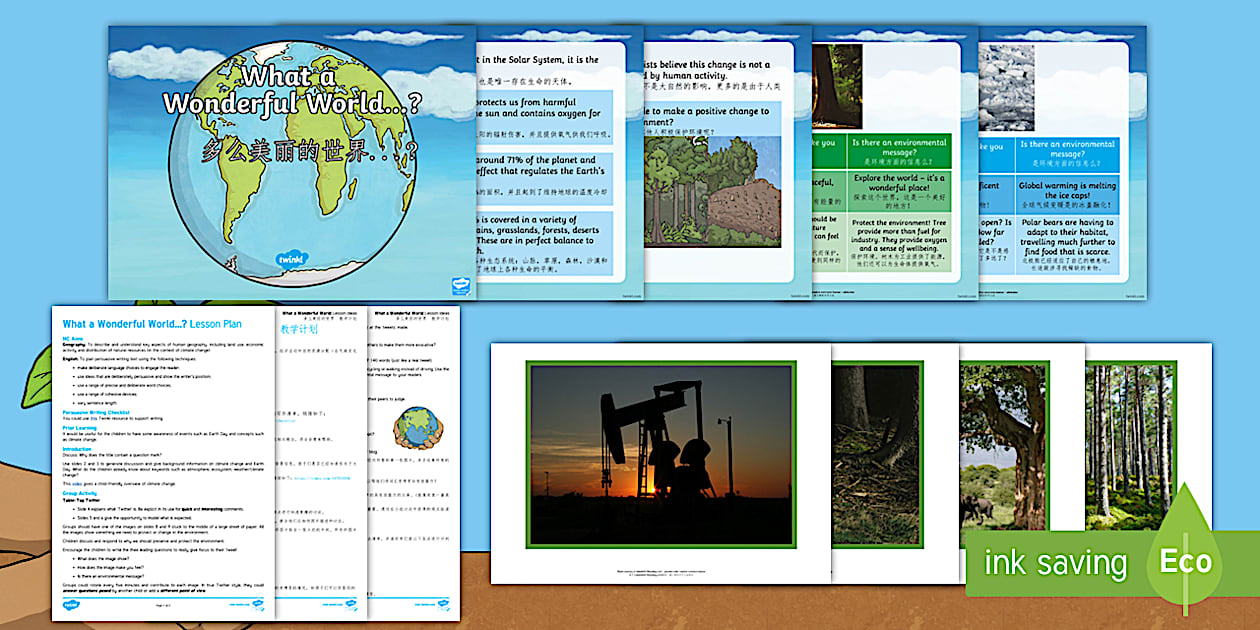Image resolution: width=1260 pixels, height=630 pixels.
Task: Click the 'ink saving' green banner
Action: click(1055, 563)
